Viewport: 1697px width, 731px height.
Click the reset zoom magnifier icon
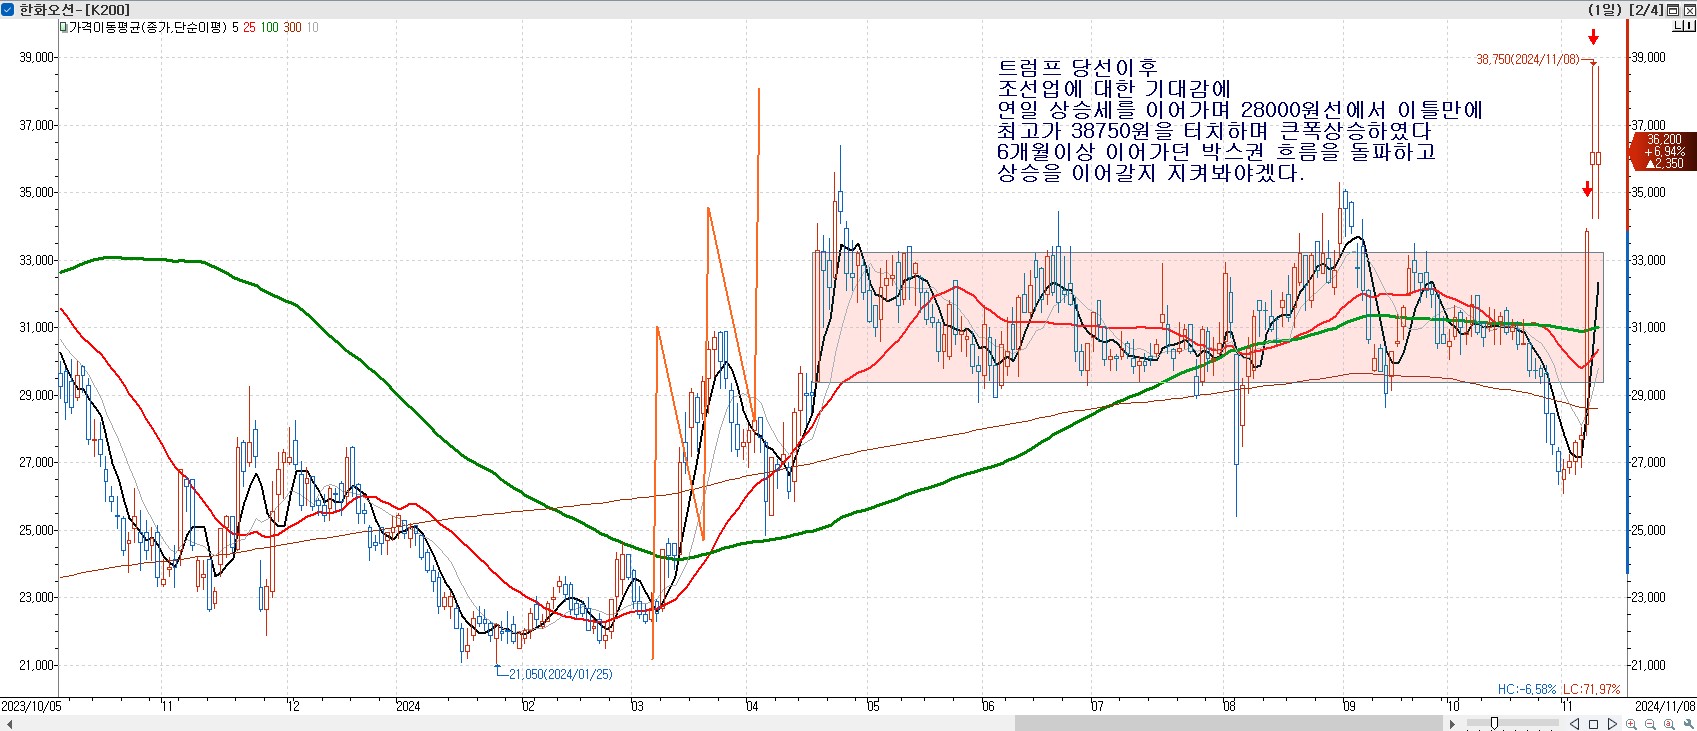(1669, 724)
